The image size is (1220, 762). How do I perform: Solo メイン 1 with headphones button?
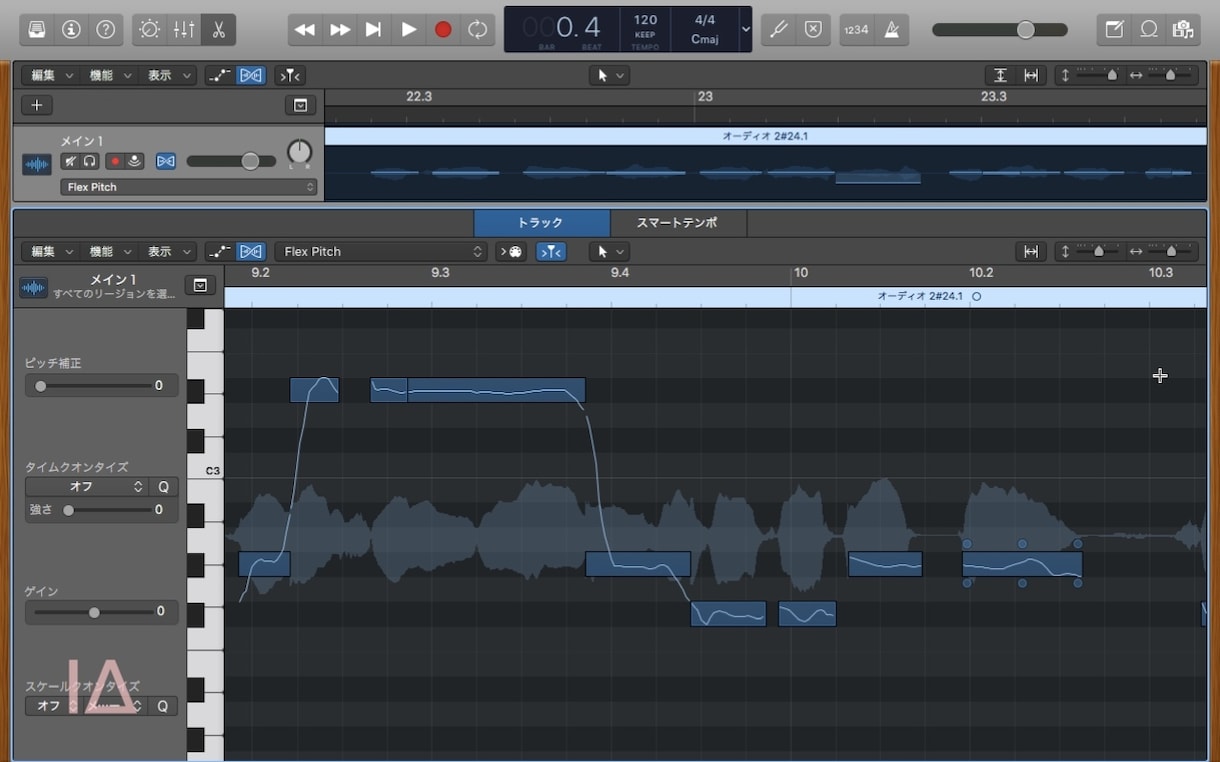tap(88, 161)
